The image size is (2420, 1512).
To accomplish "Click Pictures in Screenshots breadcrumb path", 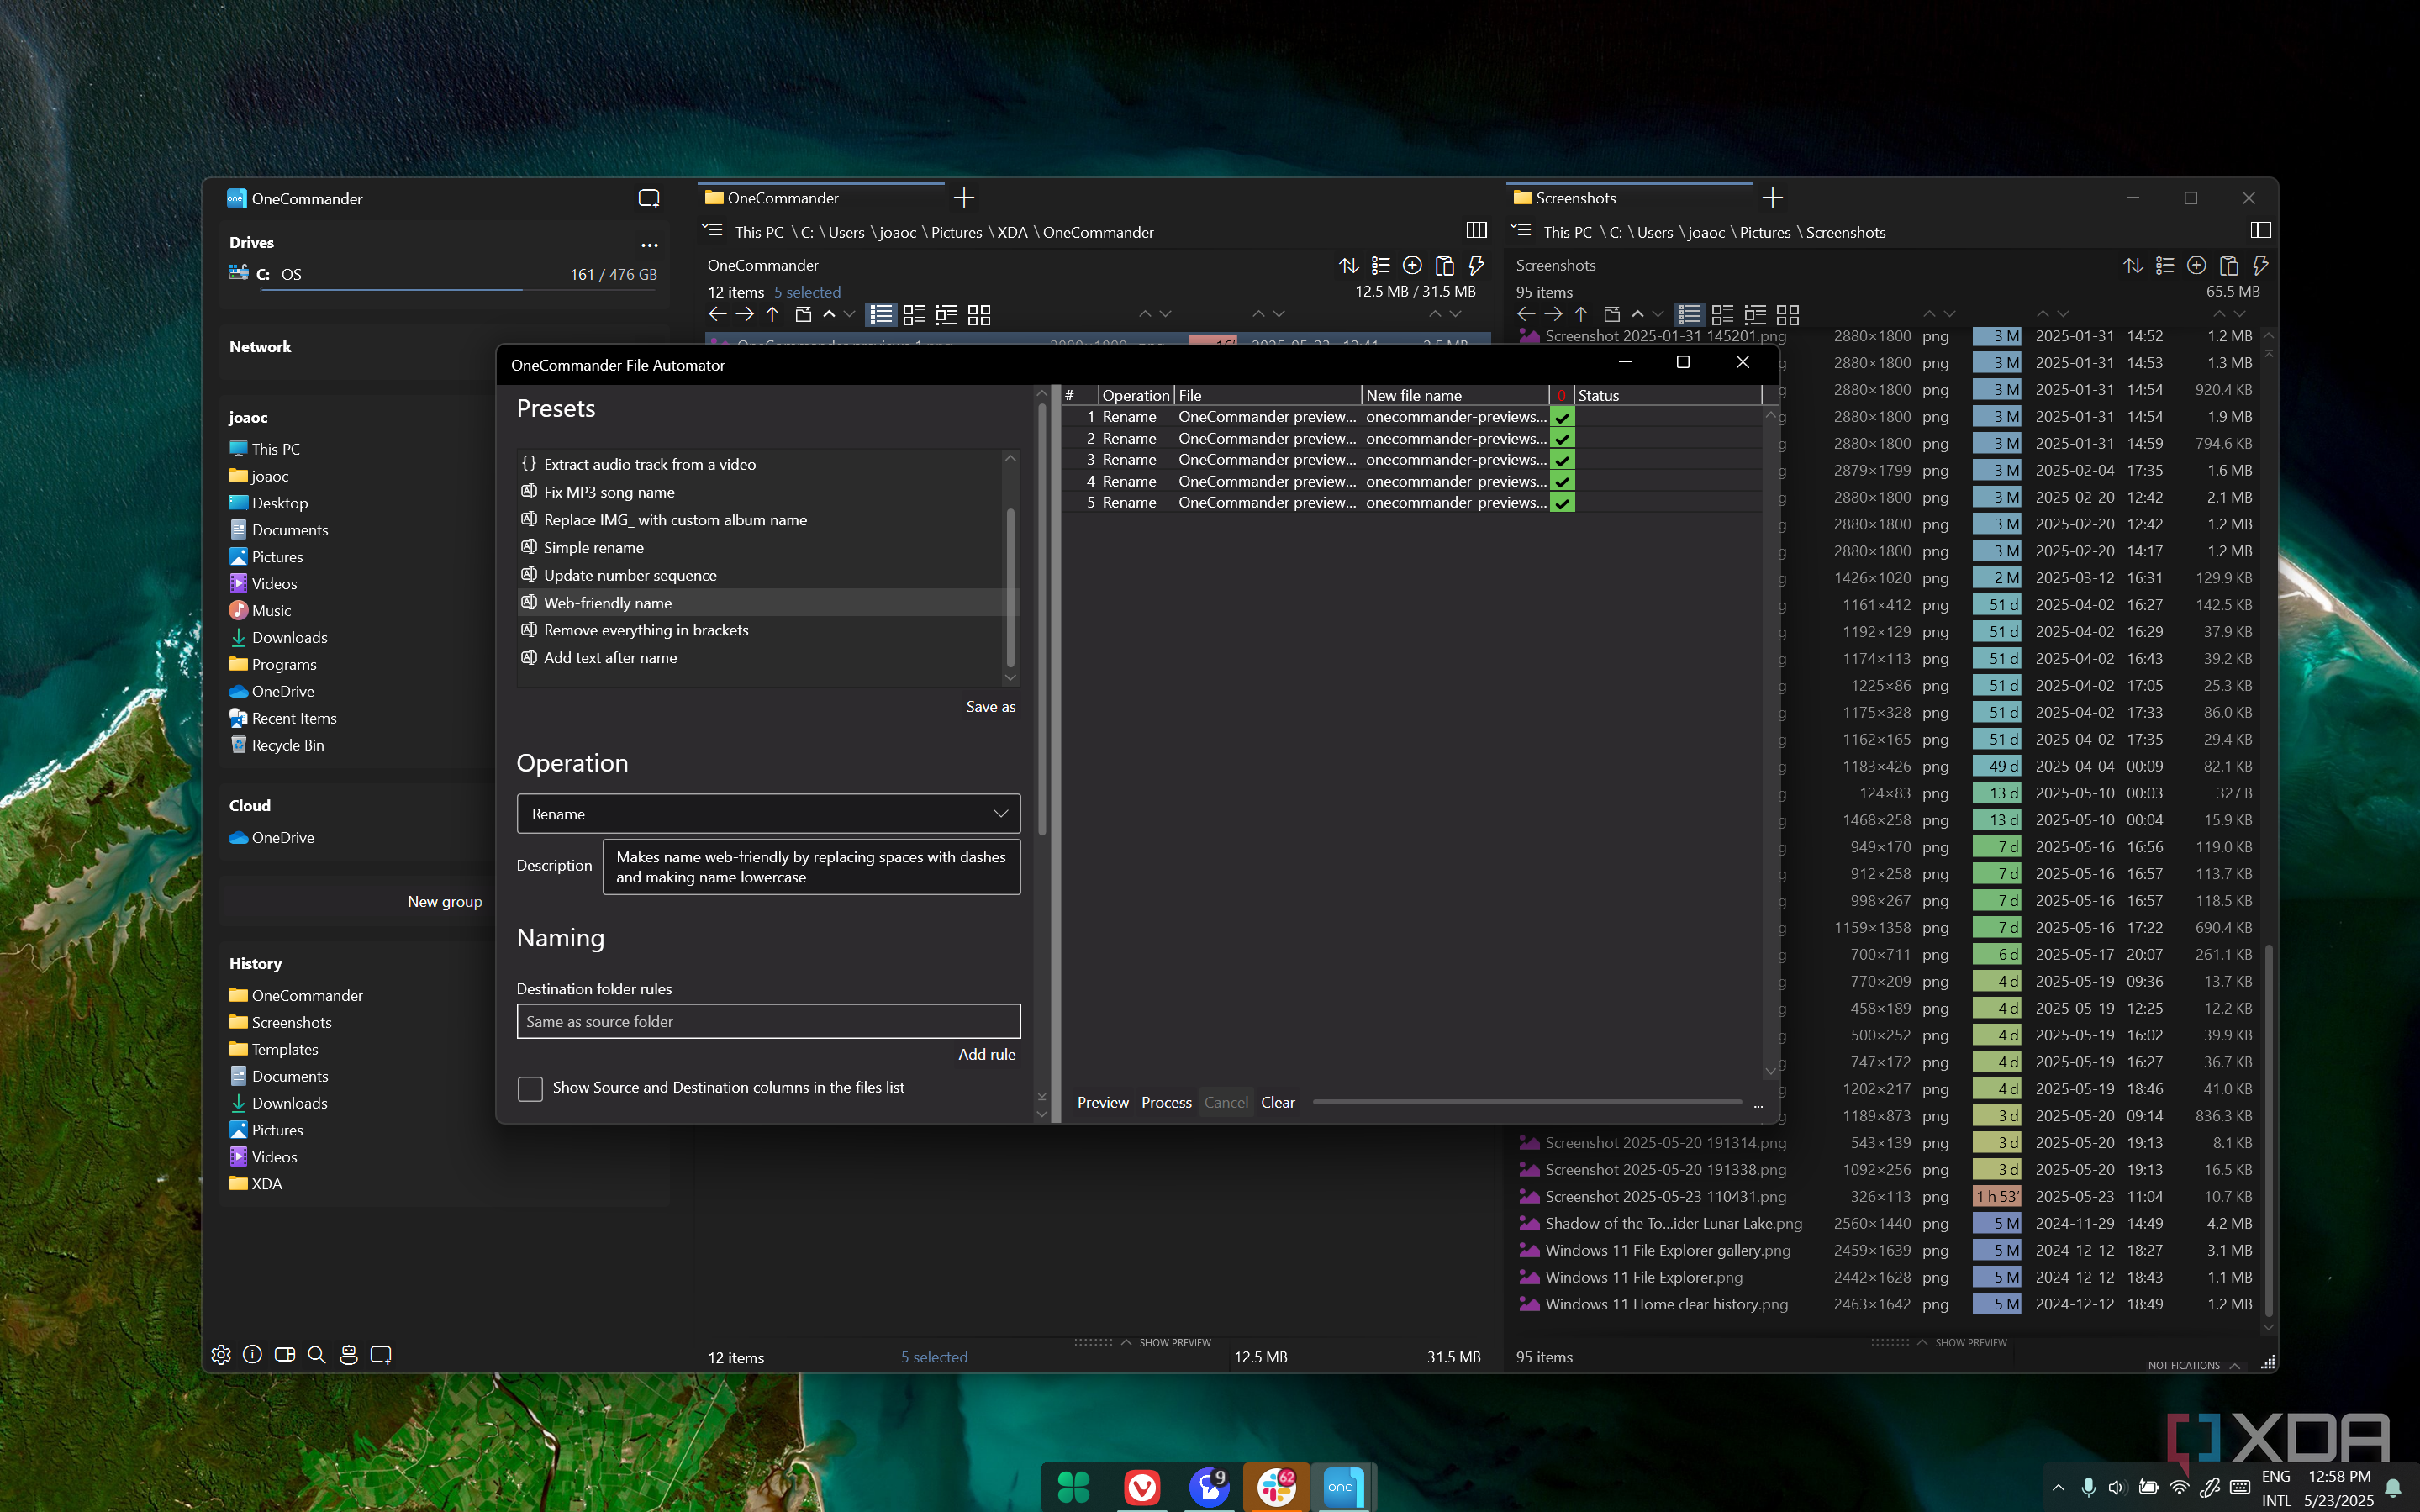I will tap(1764, 232).
